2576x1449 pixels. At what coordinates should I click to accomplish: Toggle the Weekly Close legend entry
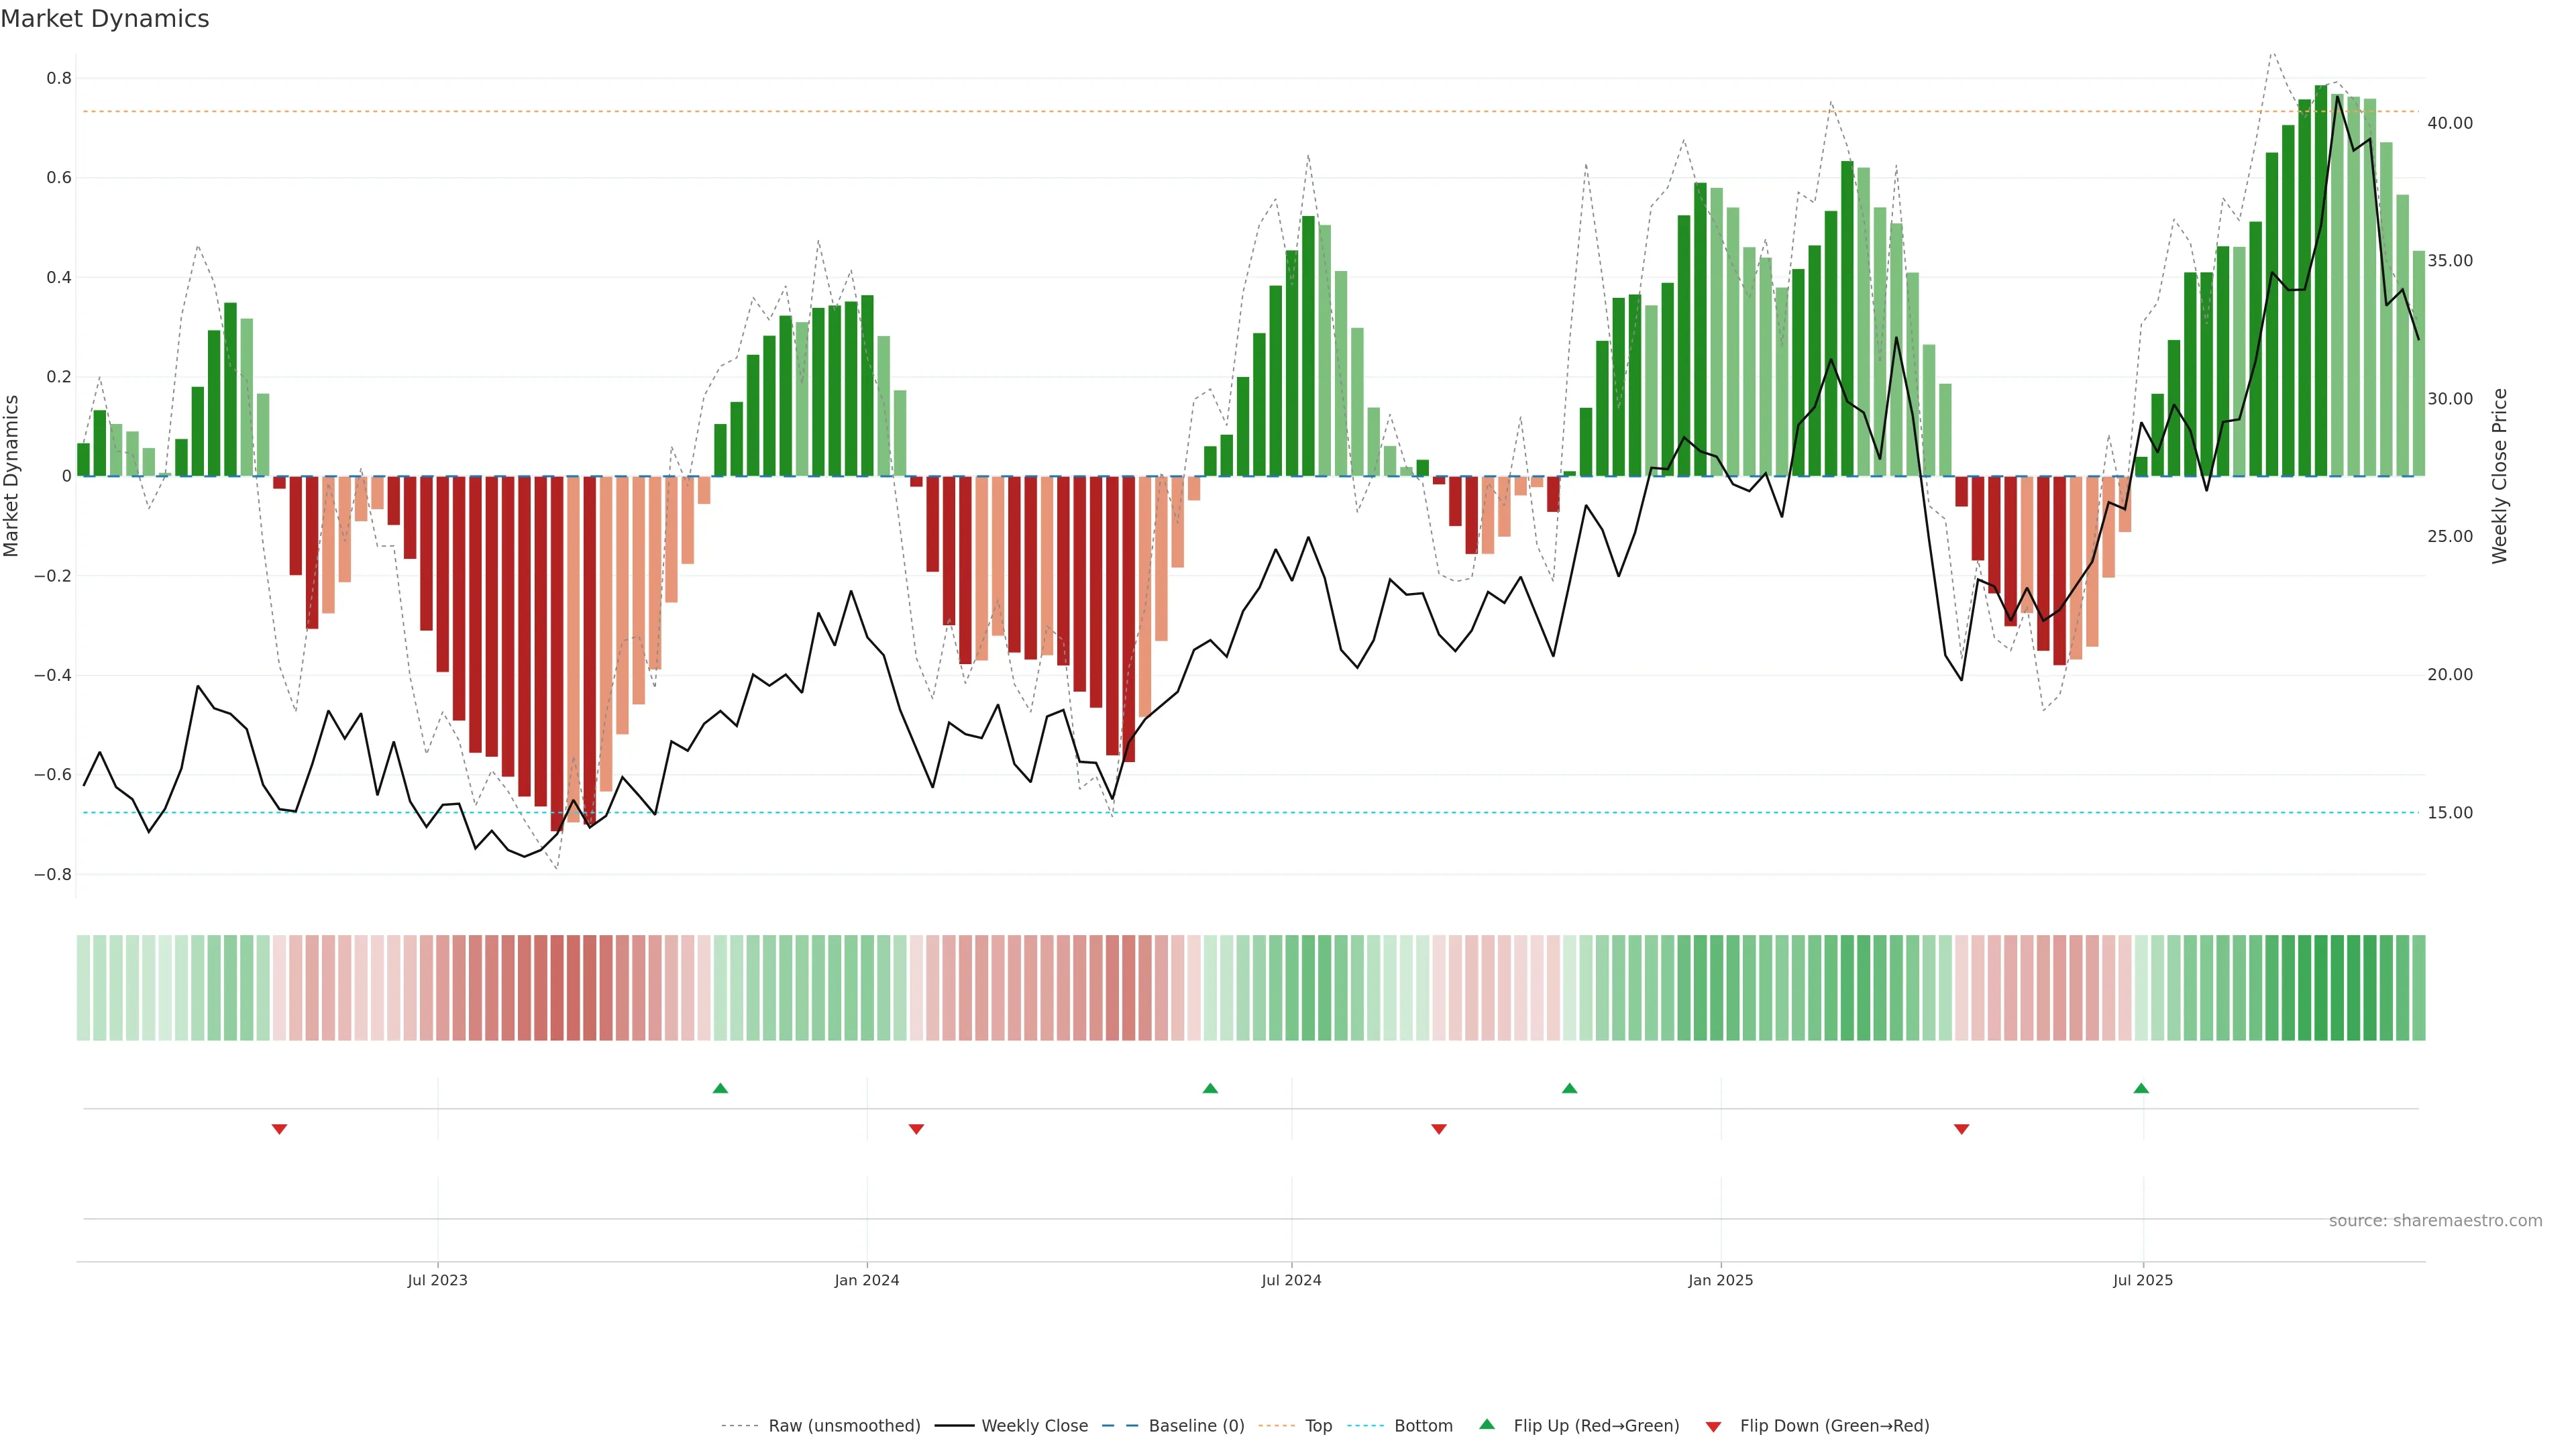[x=1034, y=1426]
